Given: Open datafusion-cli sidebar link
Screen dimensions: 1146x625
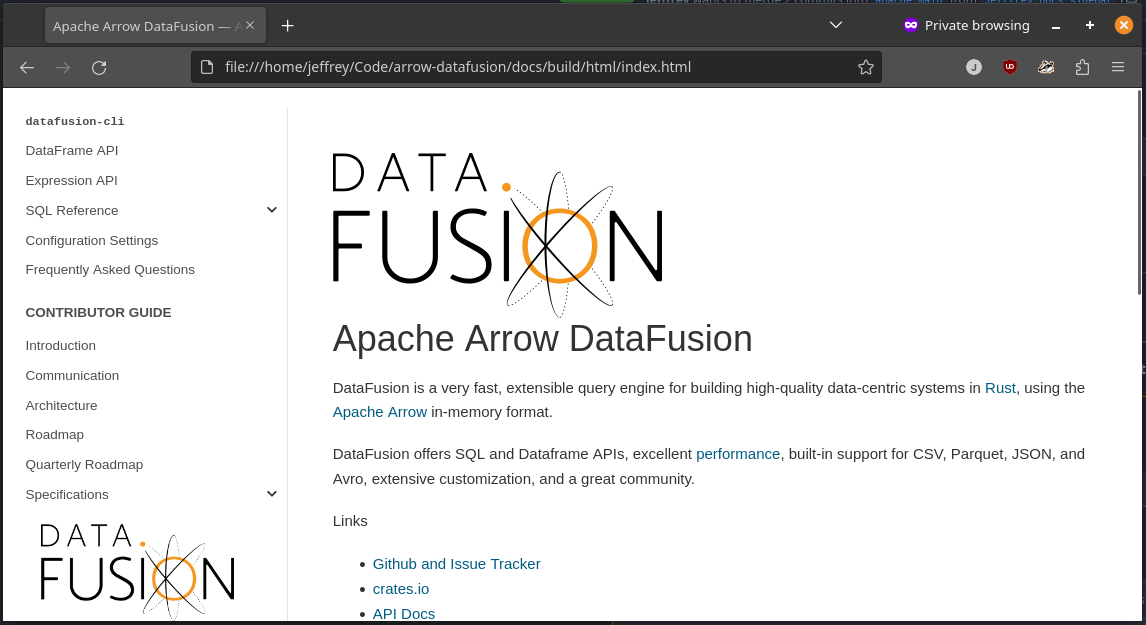Looking at the screenshot, I should click(x=75, y=121).
